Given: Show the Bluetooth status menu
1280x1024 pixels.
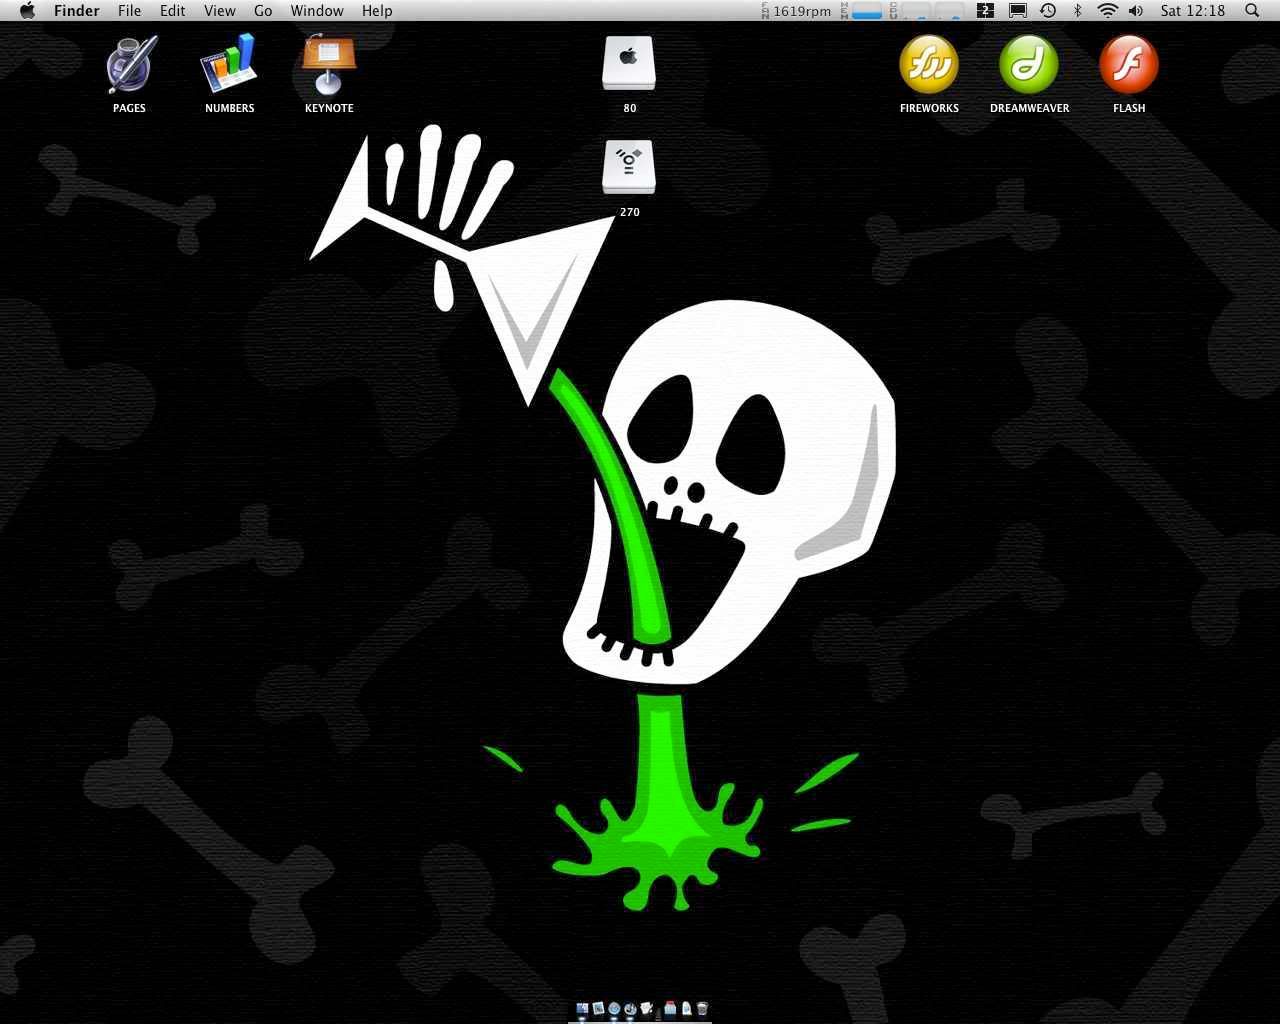Looking at the screenshot, I should 1078,11.
